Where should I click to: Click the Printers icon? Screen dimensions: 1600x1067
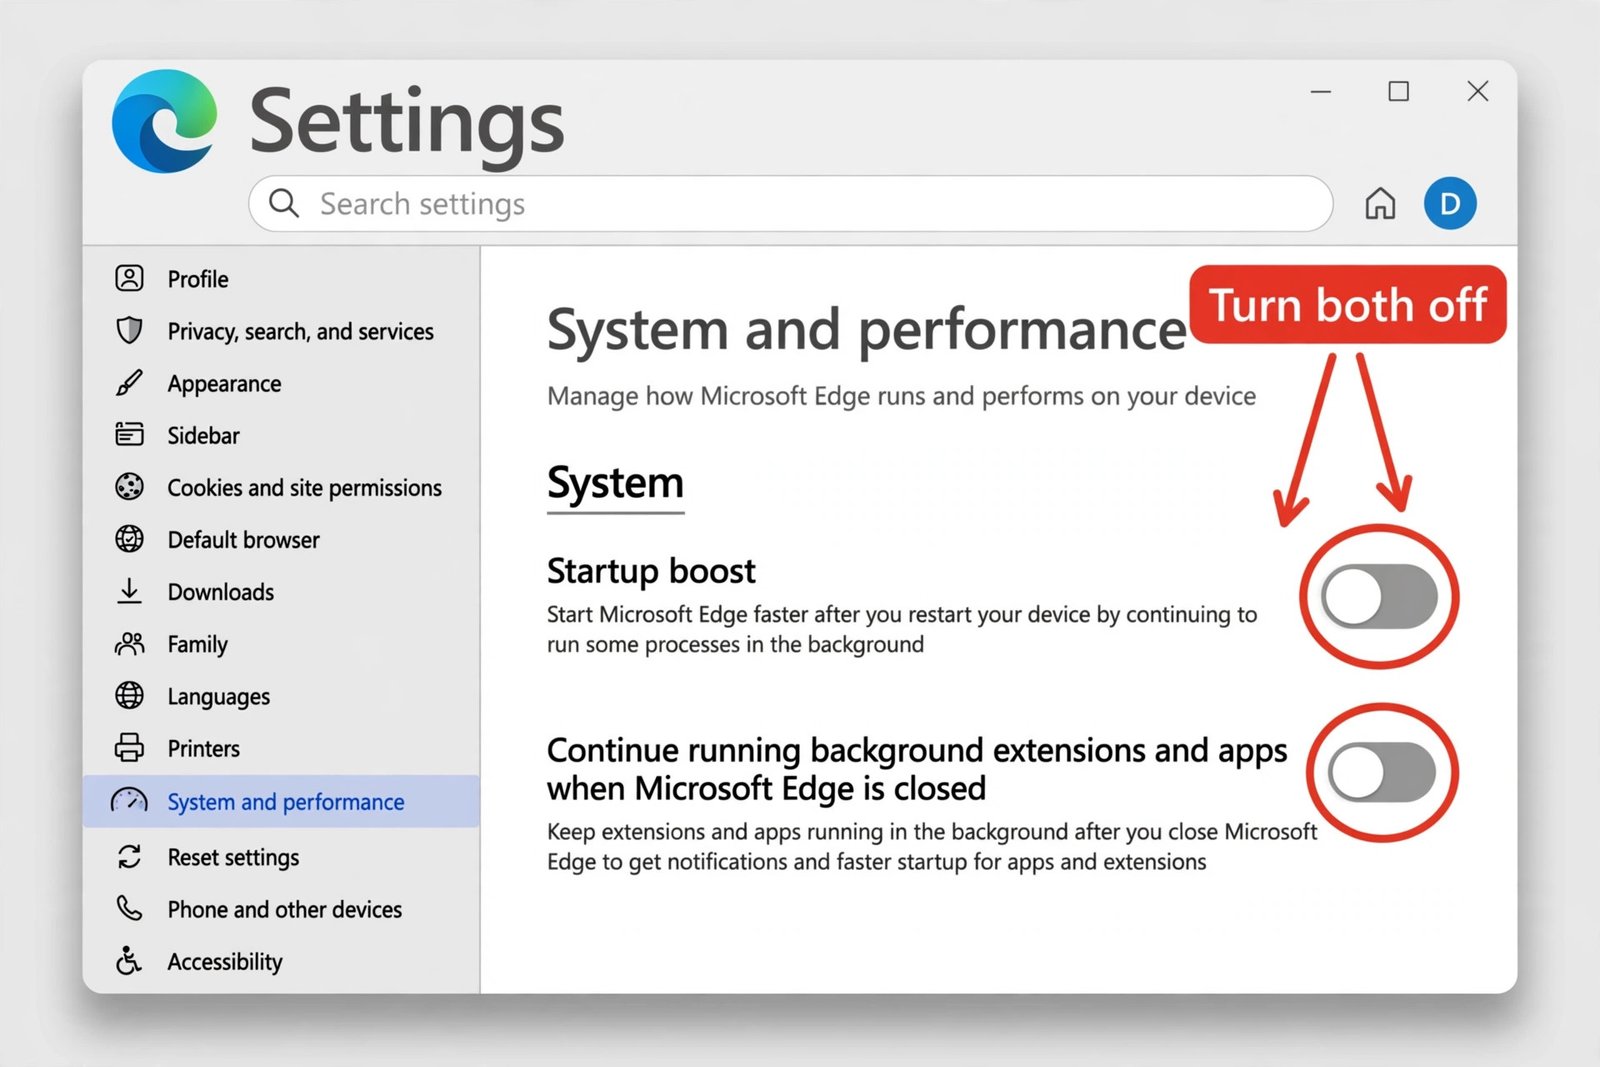[129, 747]
